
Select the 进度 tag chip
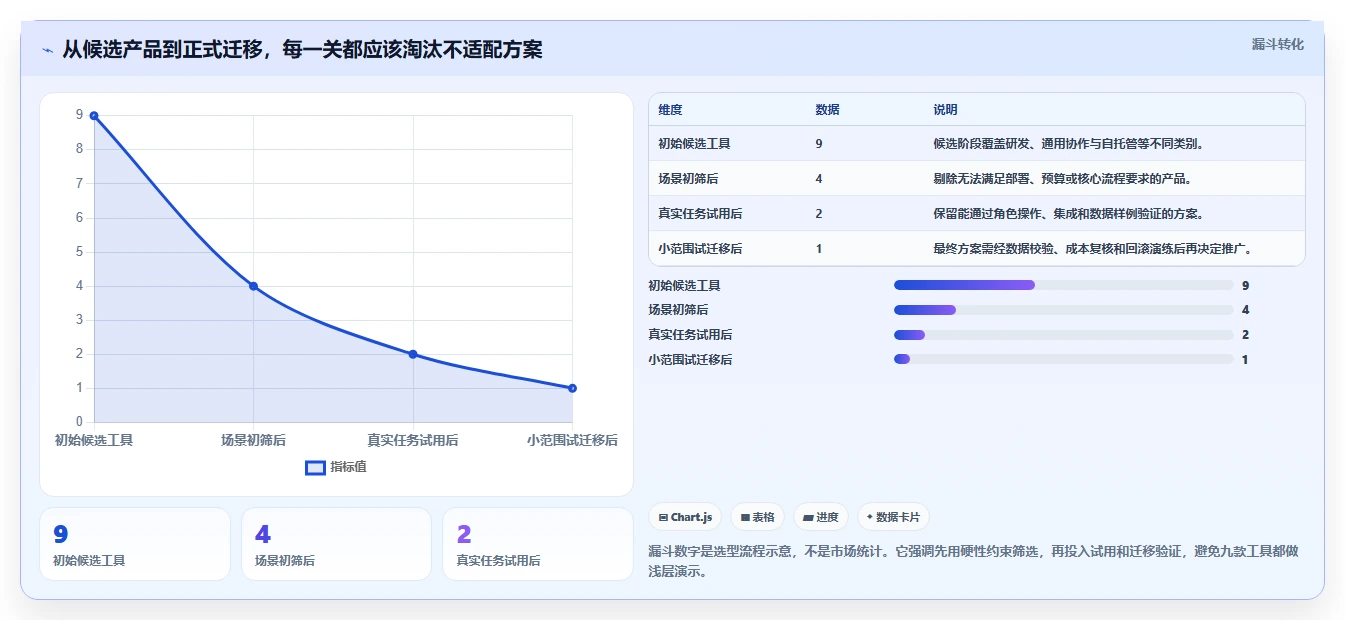(820, 517)
